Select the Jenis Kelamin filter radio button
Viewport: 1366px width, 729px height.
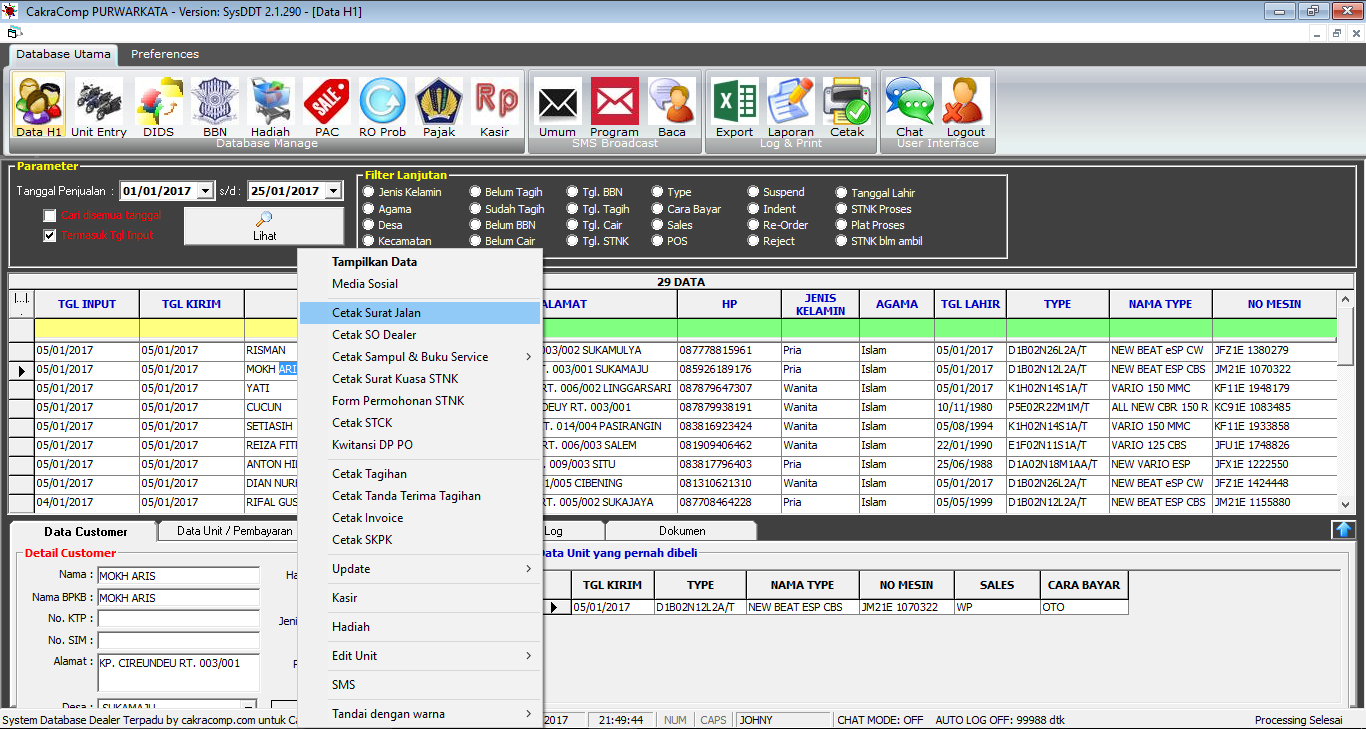[x=369, y=192]
